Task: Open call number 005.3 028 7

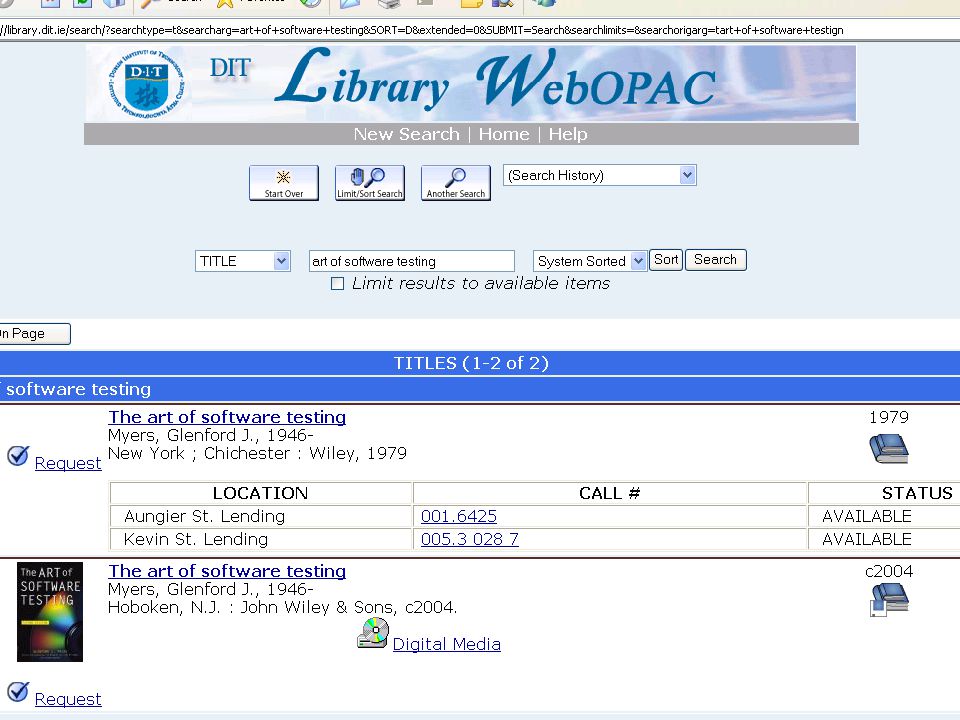Action: [x=470, y=539]
